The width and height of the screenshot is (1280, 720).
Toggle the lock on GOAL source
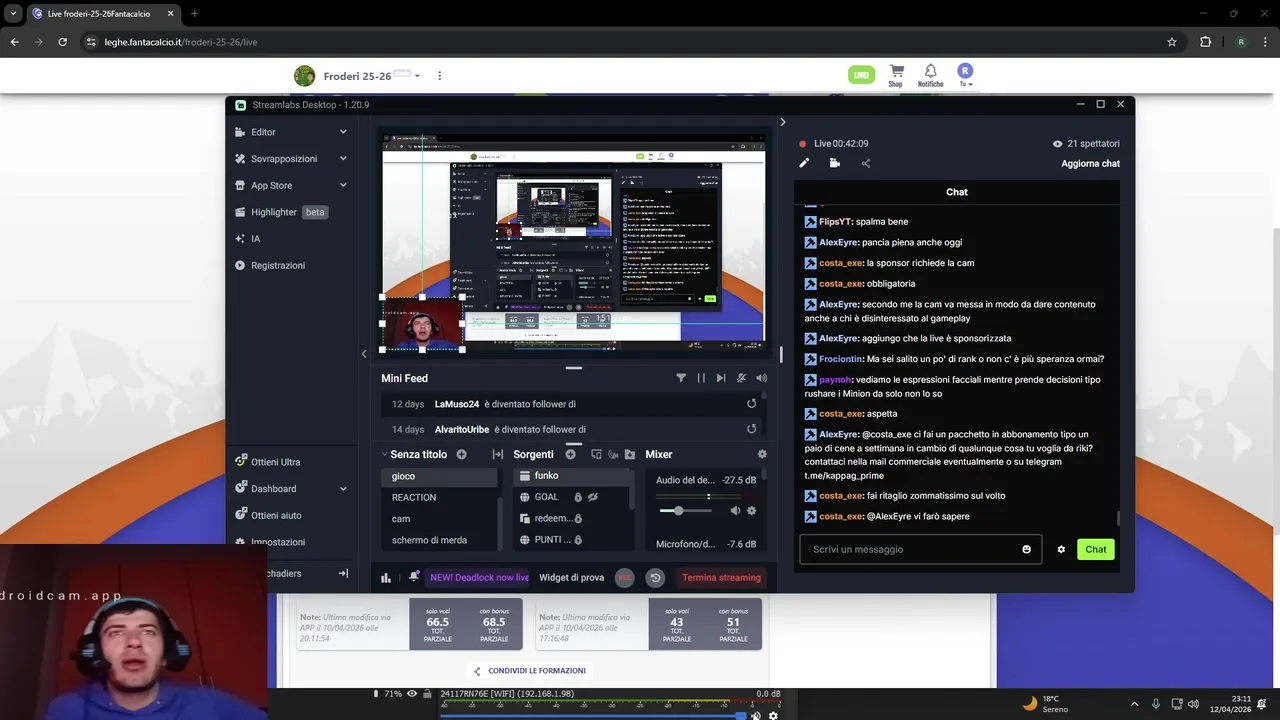tap(578, 497)
